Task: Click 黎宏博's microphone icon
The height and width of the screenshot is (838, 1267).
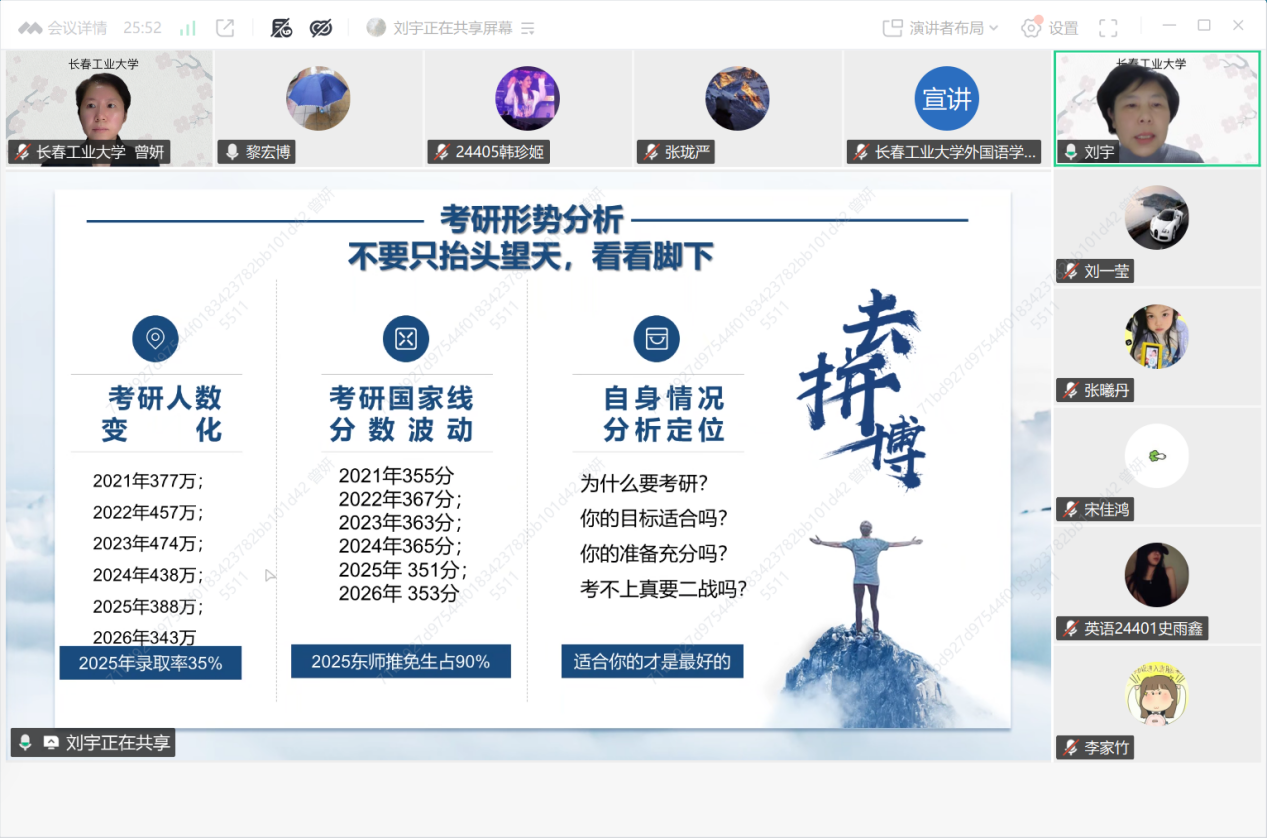Action: 232,152
